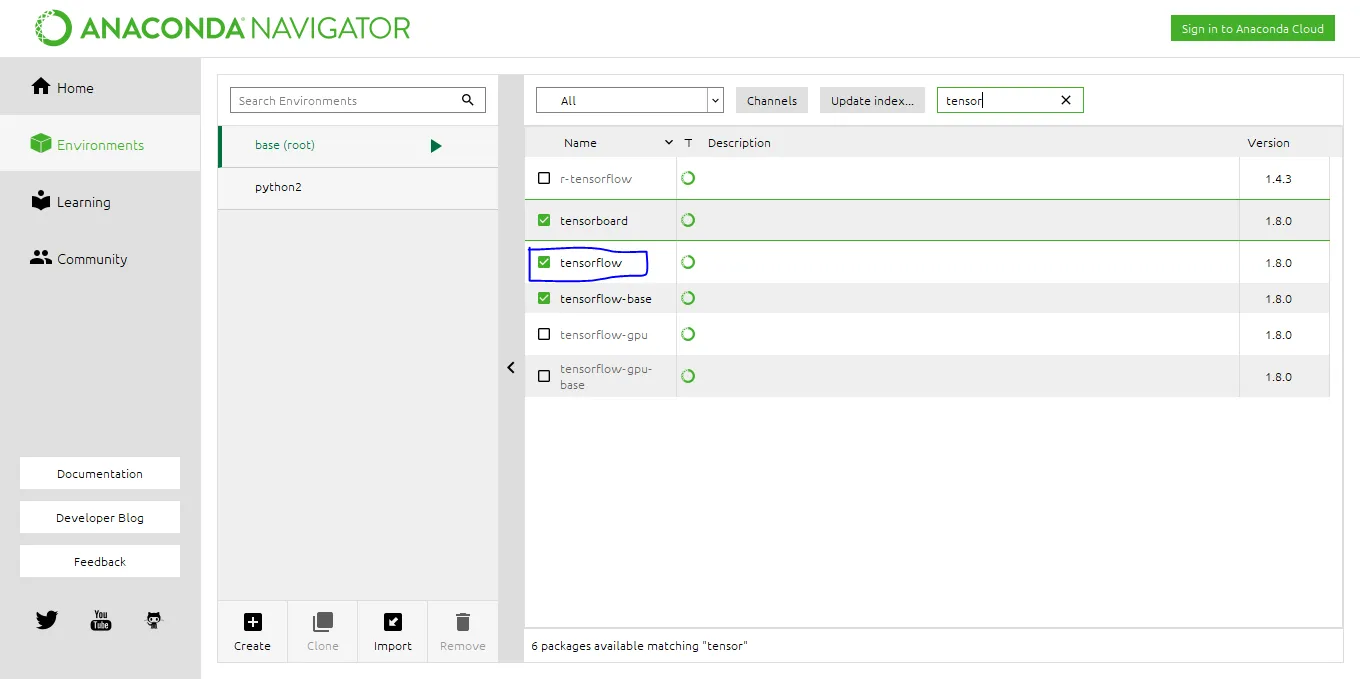The width and height of the screenshot is (1360, 679).
Task: Click the Update index... button
Action: coord(872,100)
